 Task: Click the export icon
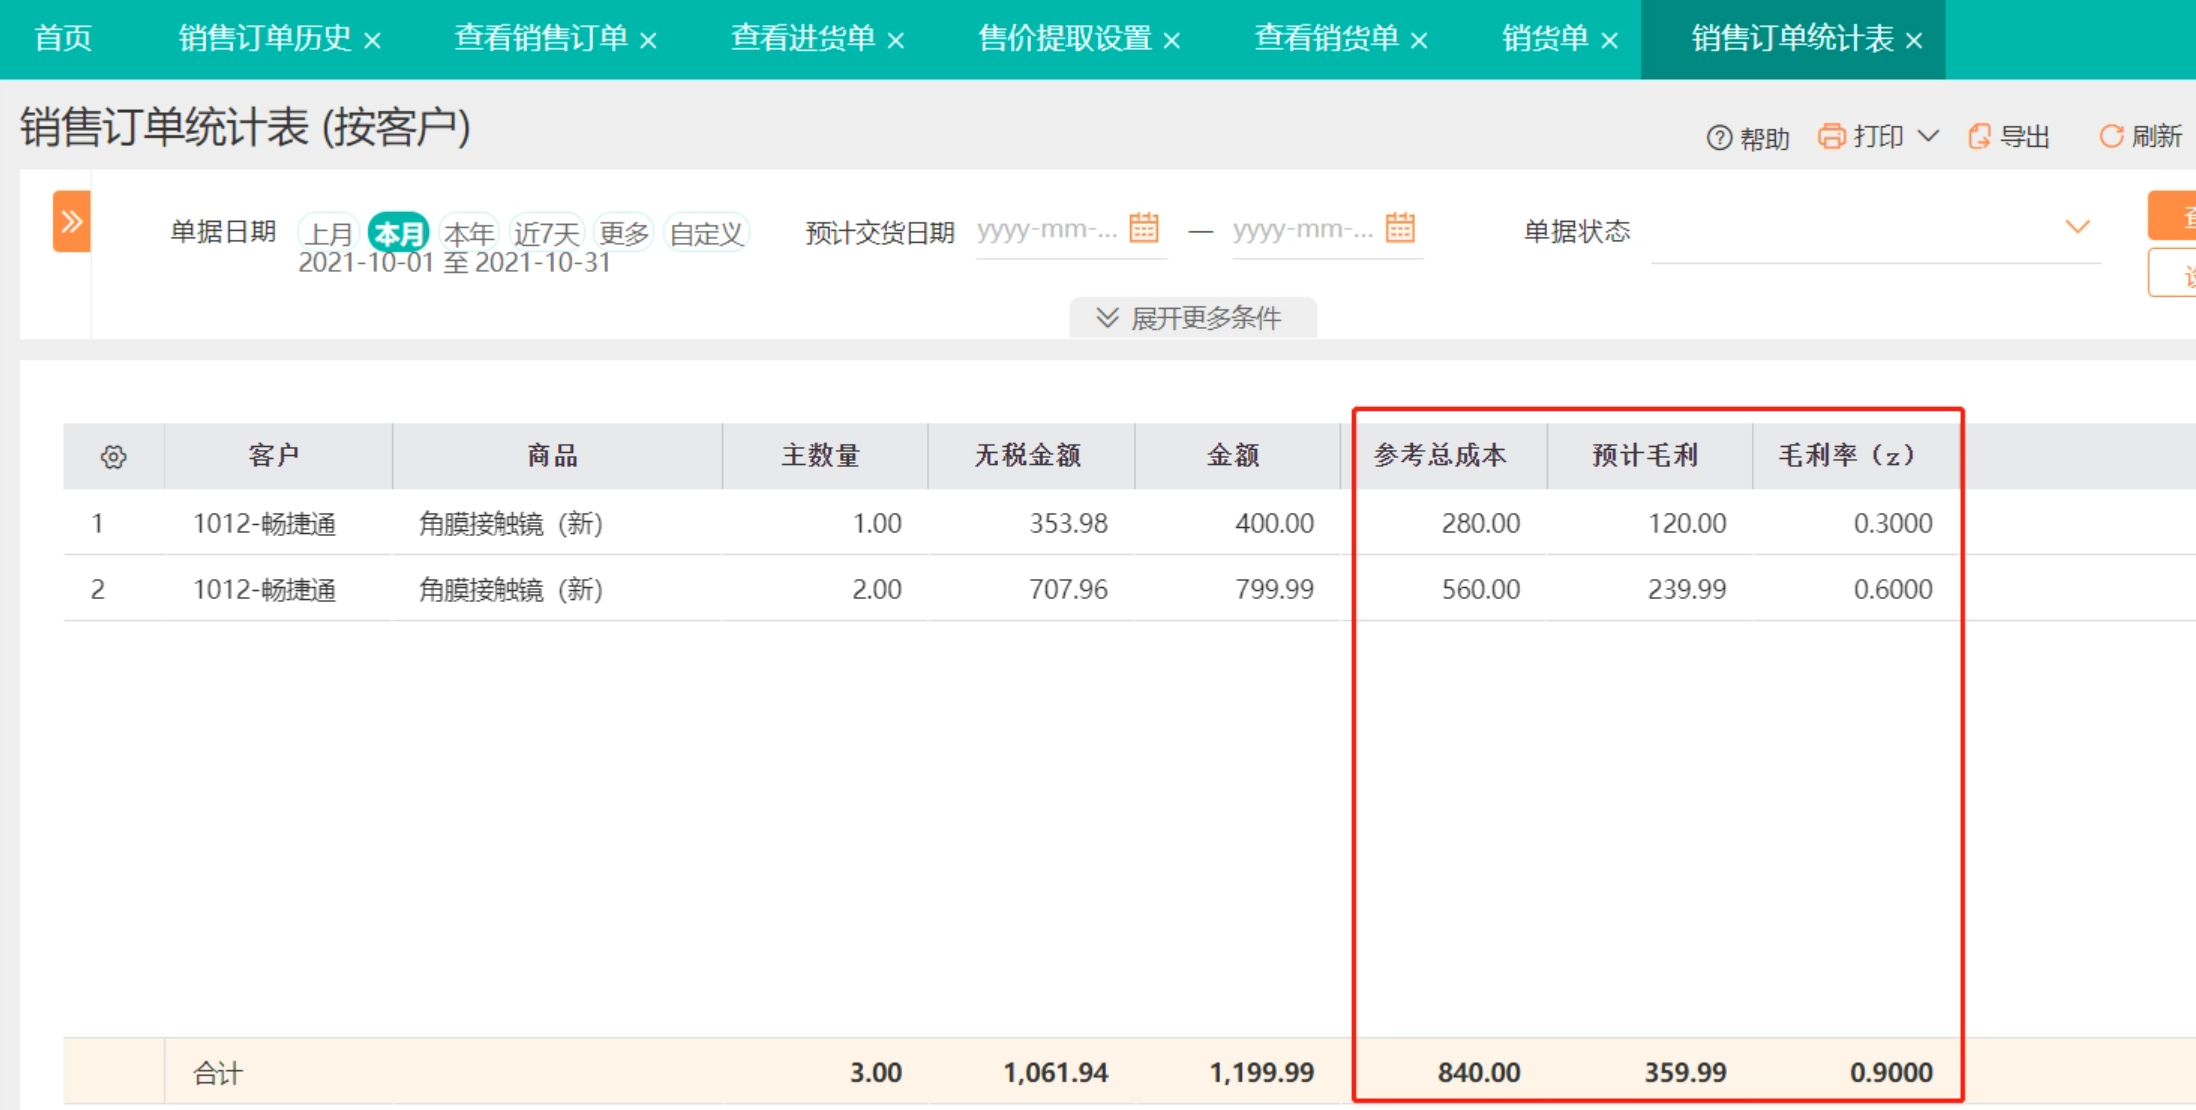tap(1978, 136)
